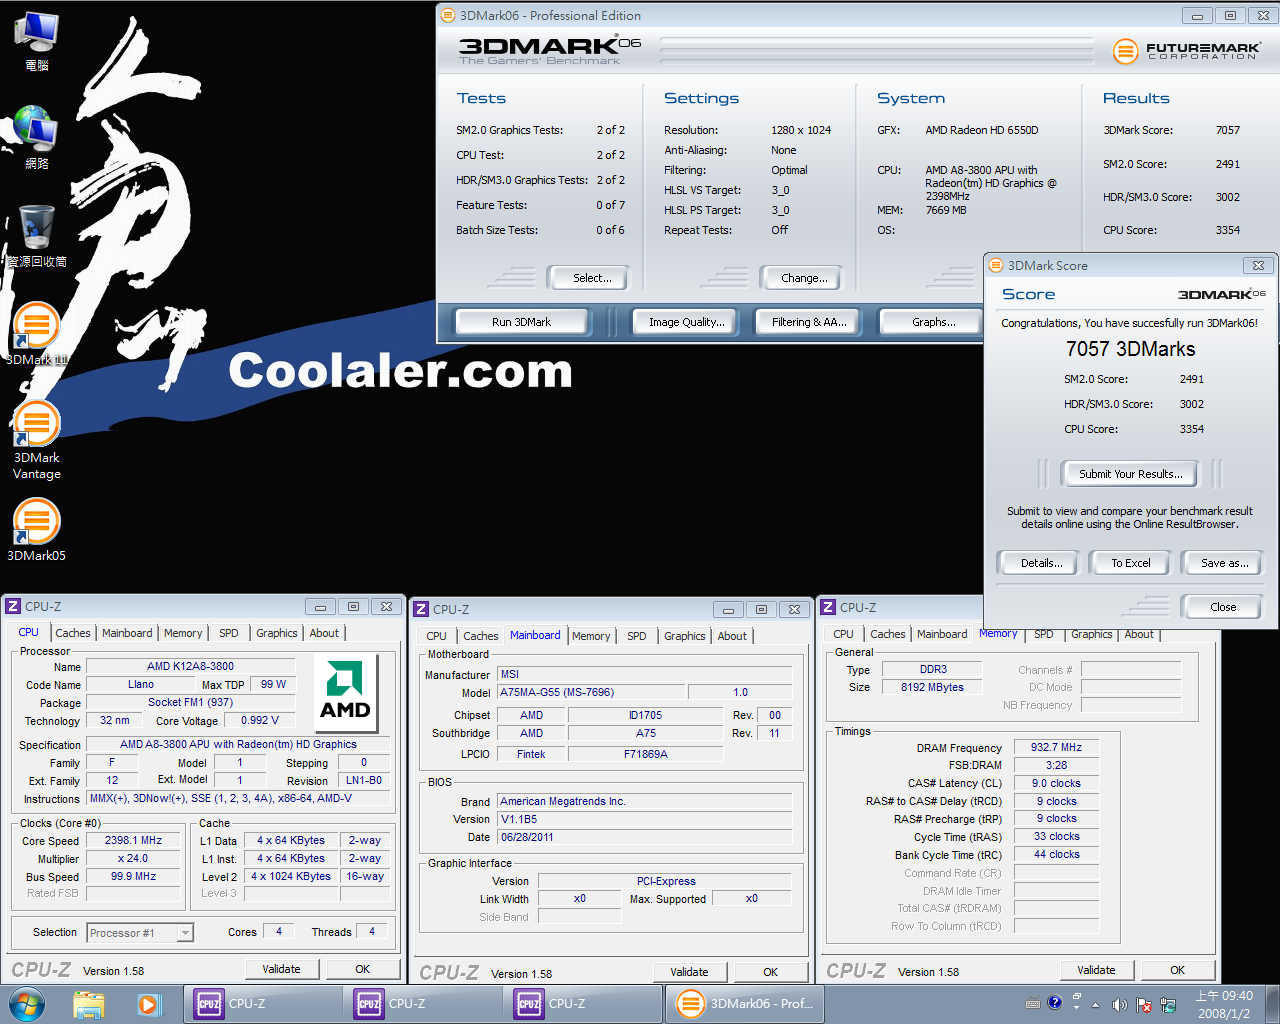
Task: Click the taskbar clock showing 09:40
Action: point(1224,1004)
